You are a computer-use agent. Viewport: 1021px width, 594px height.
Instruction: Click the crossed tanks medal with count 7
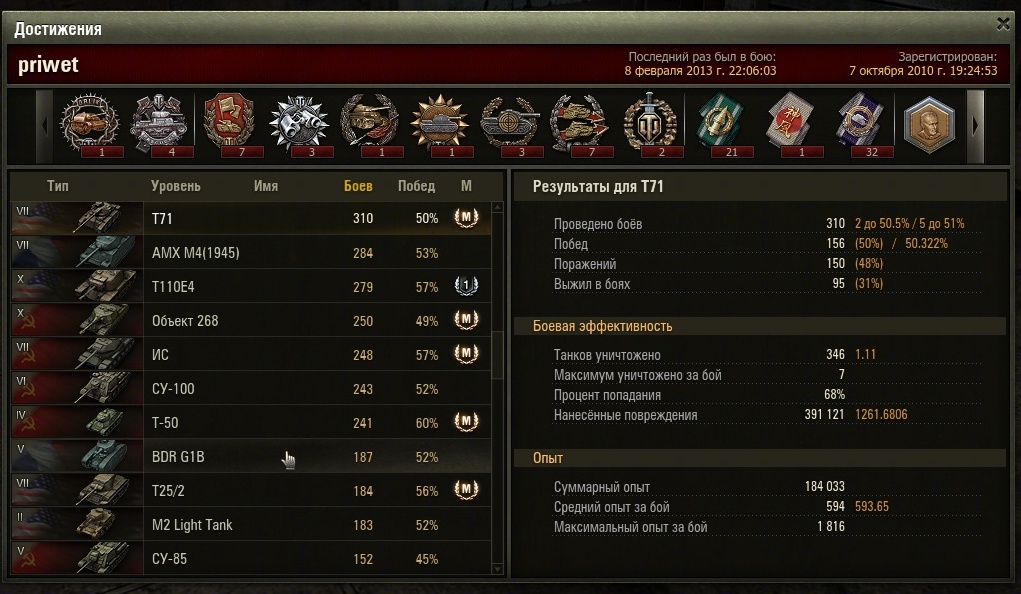tap(579, 123)
